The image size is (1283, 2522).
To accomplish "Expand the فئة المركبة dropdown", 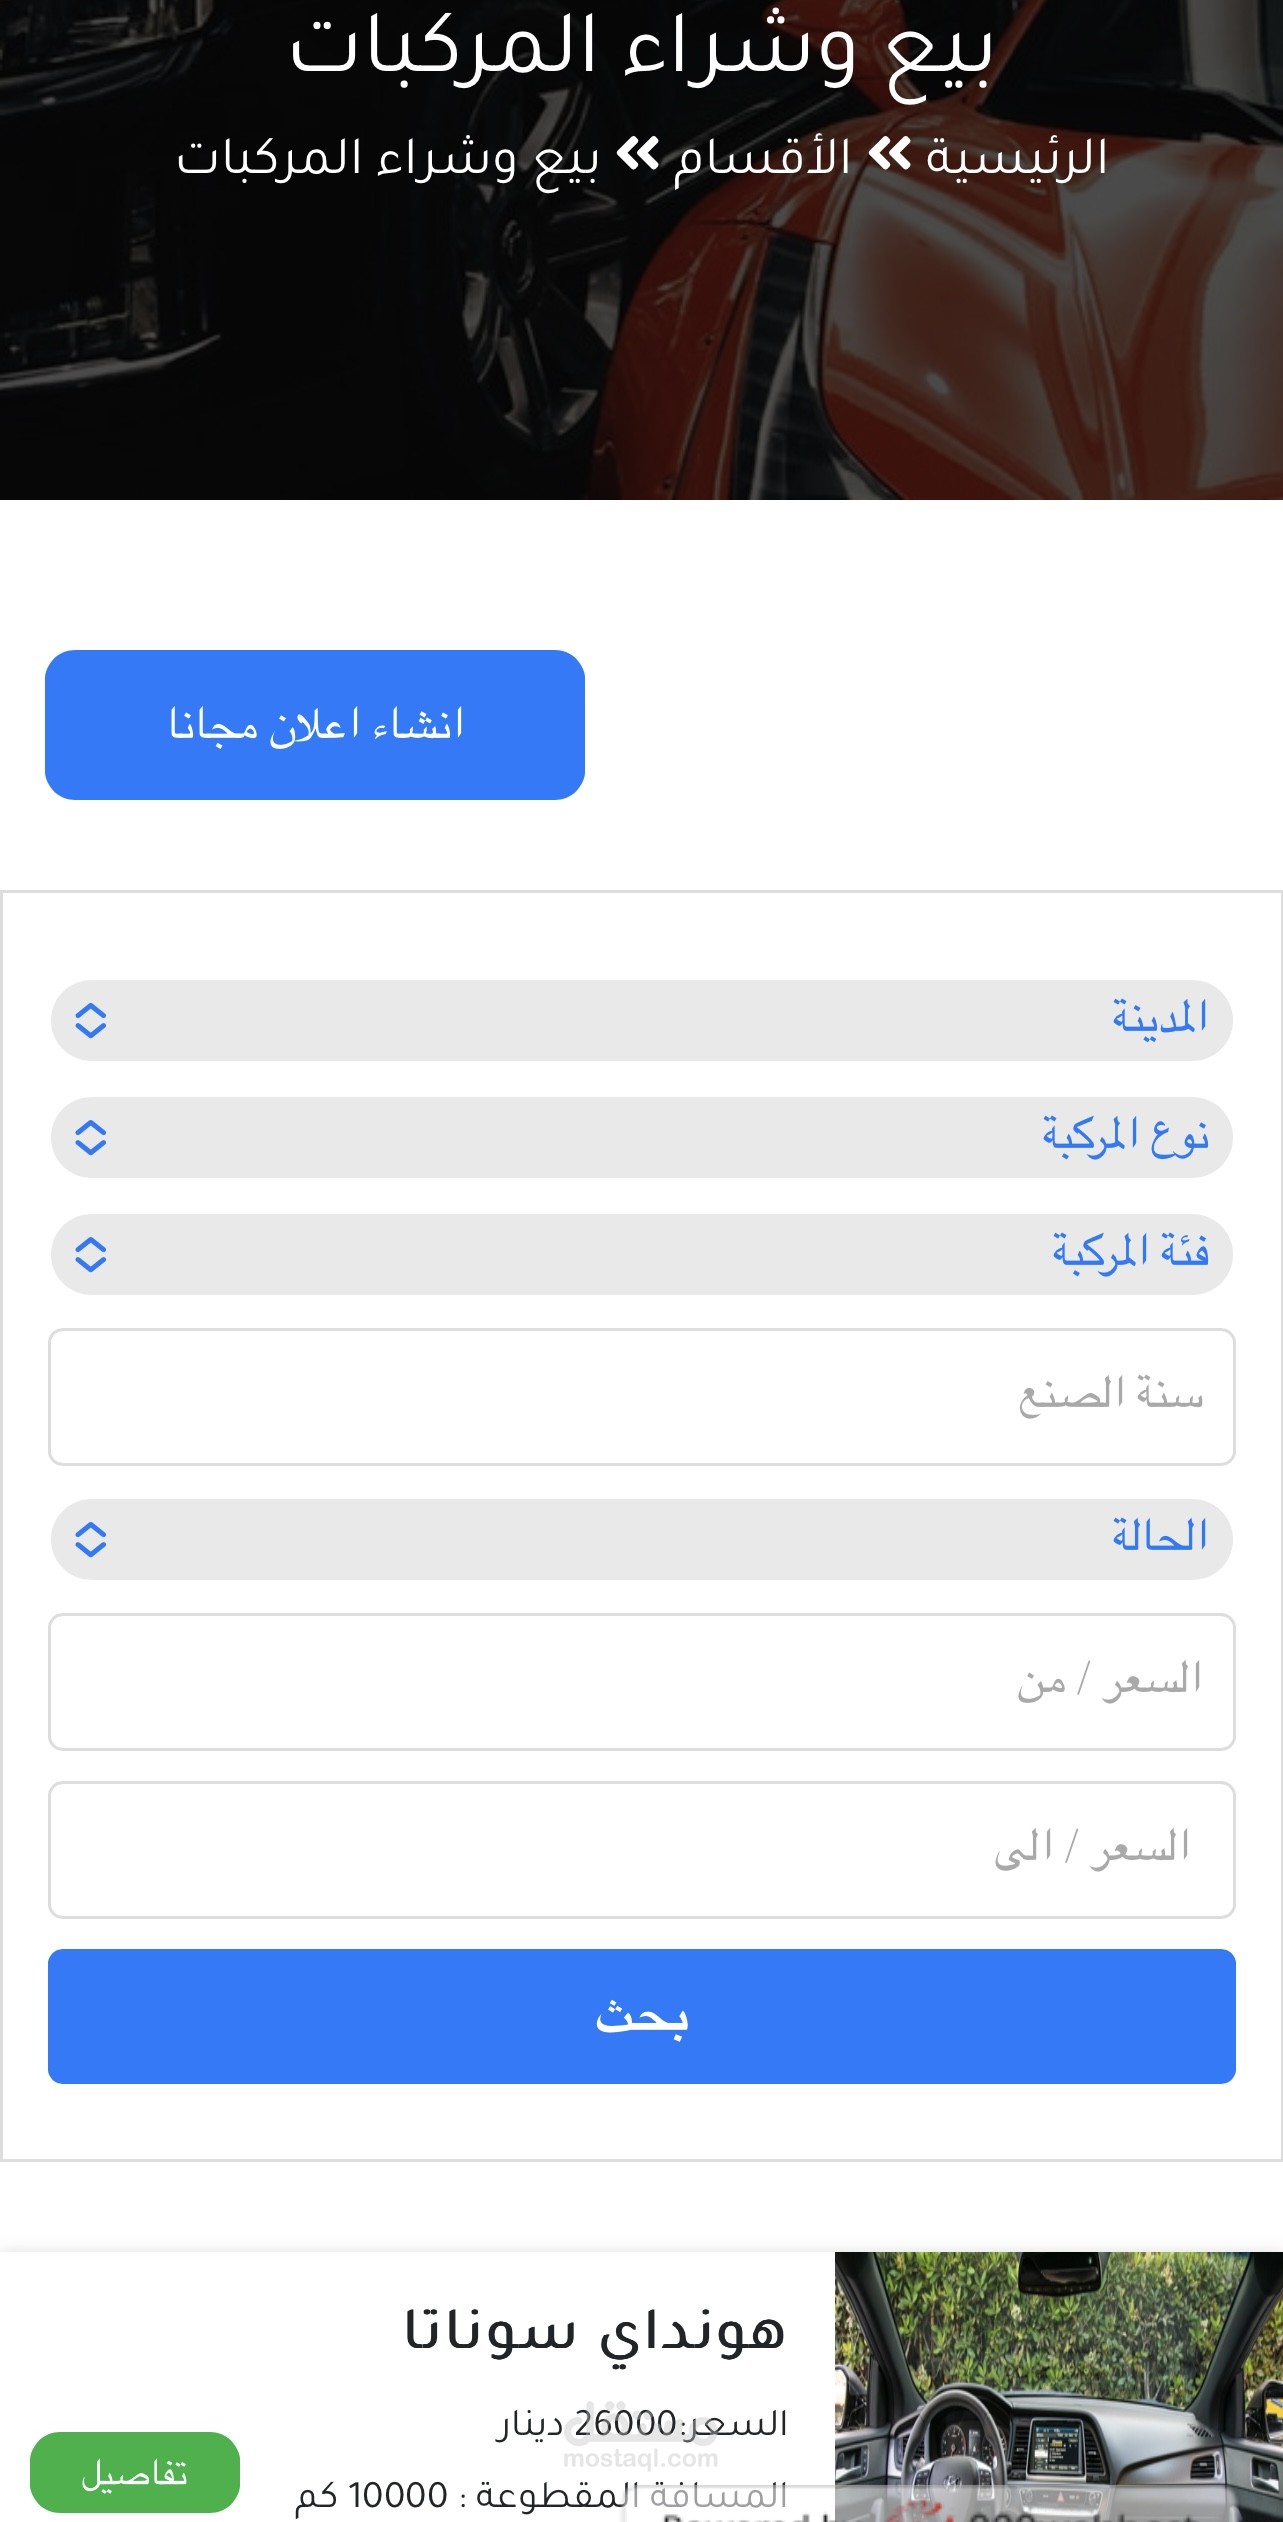I will point(641,1254).
